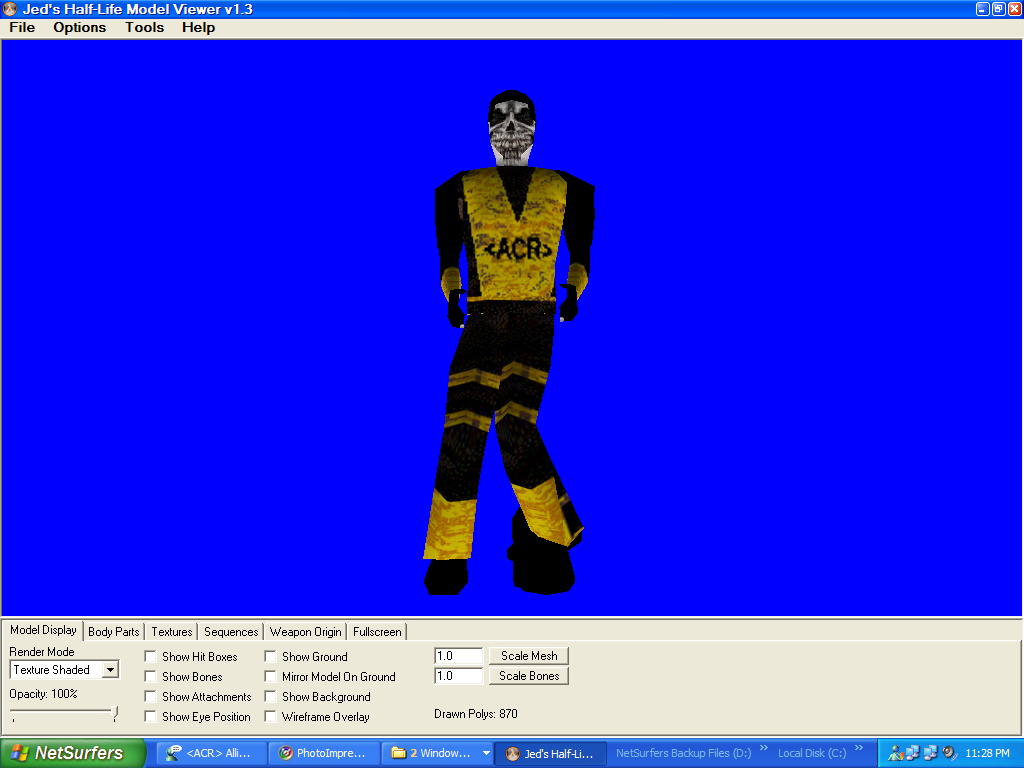Tick Mirror Model On Ground

[270, 677]
